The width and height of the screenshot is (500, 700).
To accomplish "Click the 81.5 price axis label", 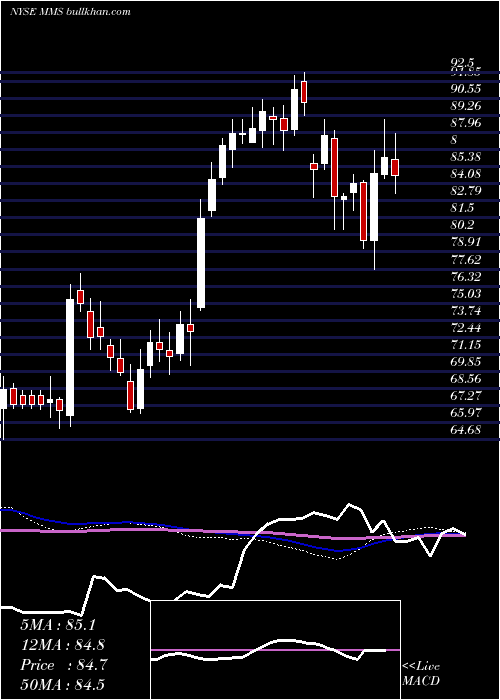I will (x=462, y=208).
